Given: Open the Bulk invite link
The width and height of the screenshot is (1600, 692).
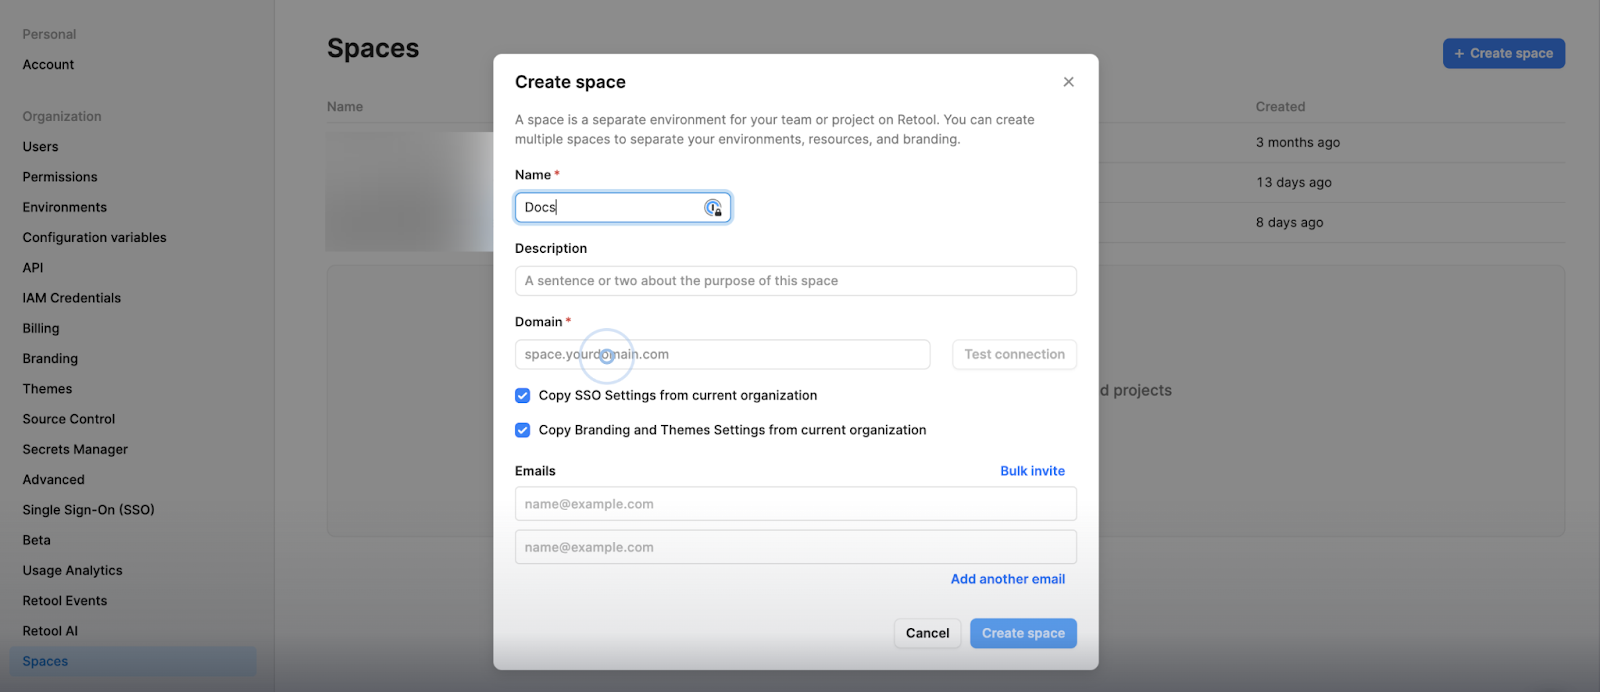Looking at the screenshot, I should [x=1032, y=471].
